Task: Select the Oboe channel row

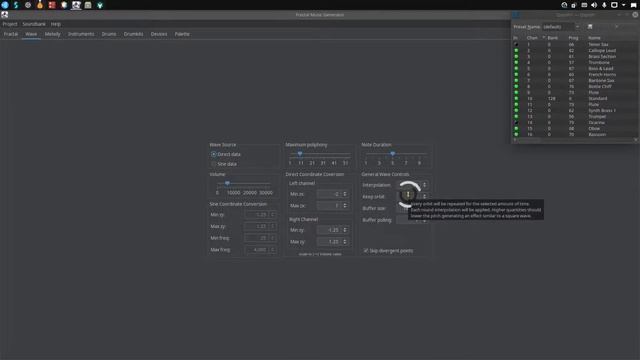Action: click(575, 128)
